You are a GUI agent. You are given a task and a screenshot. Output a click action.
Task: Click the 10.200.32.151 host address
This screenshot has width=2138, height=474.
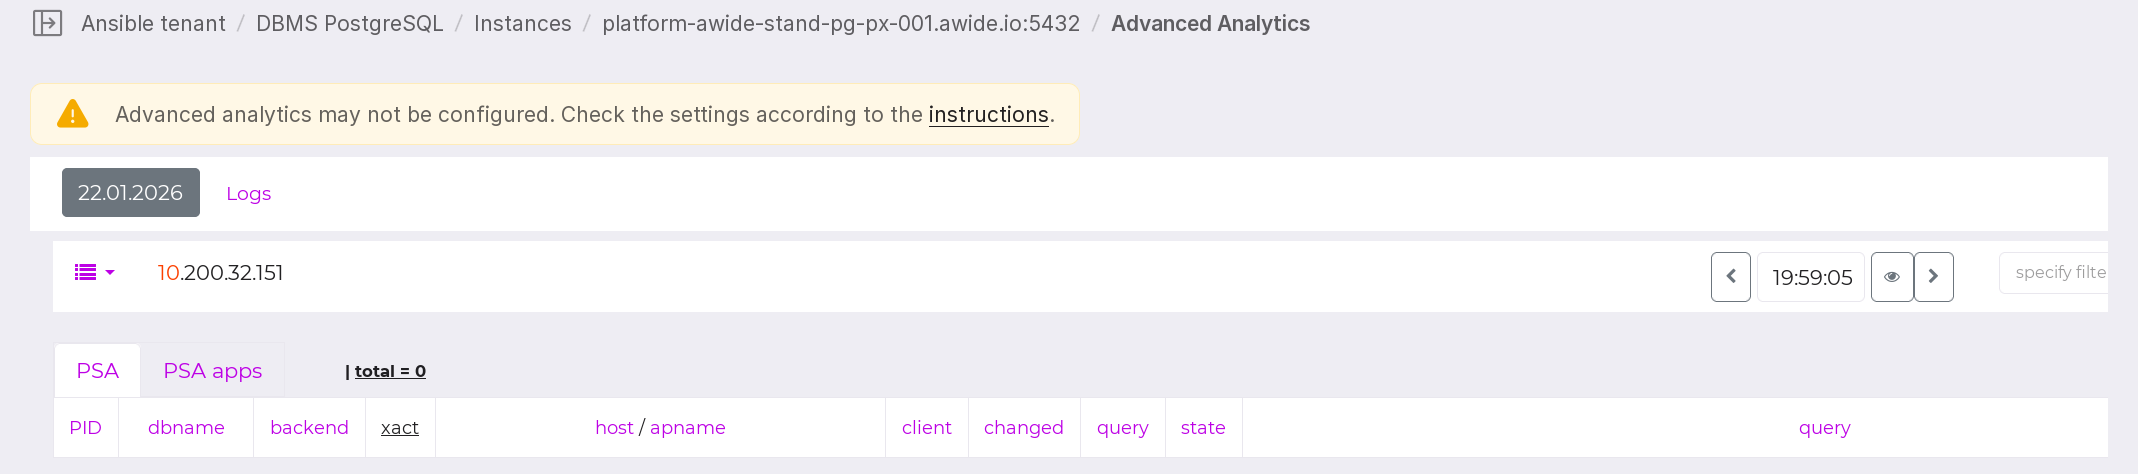220,273
